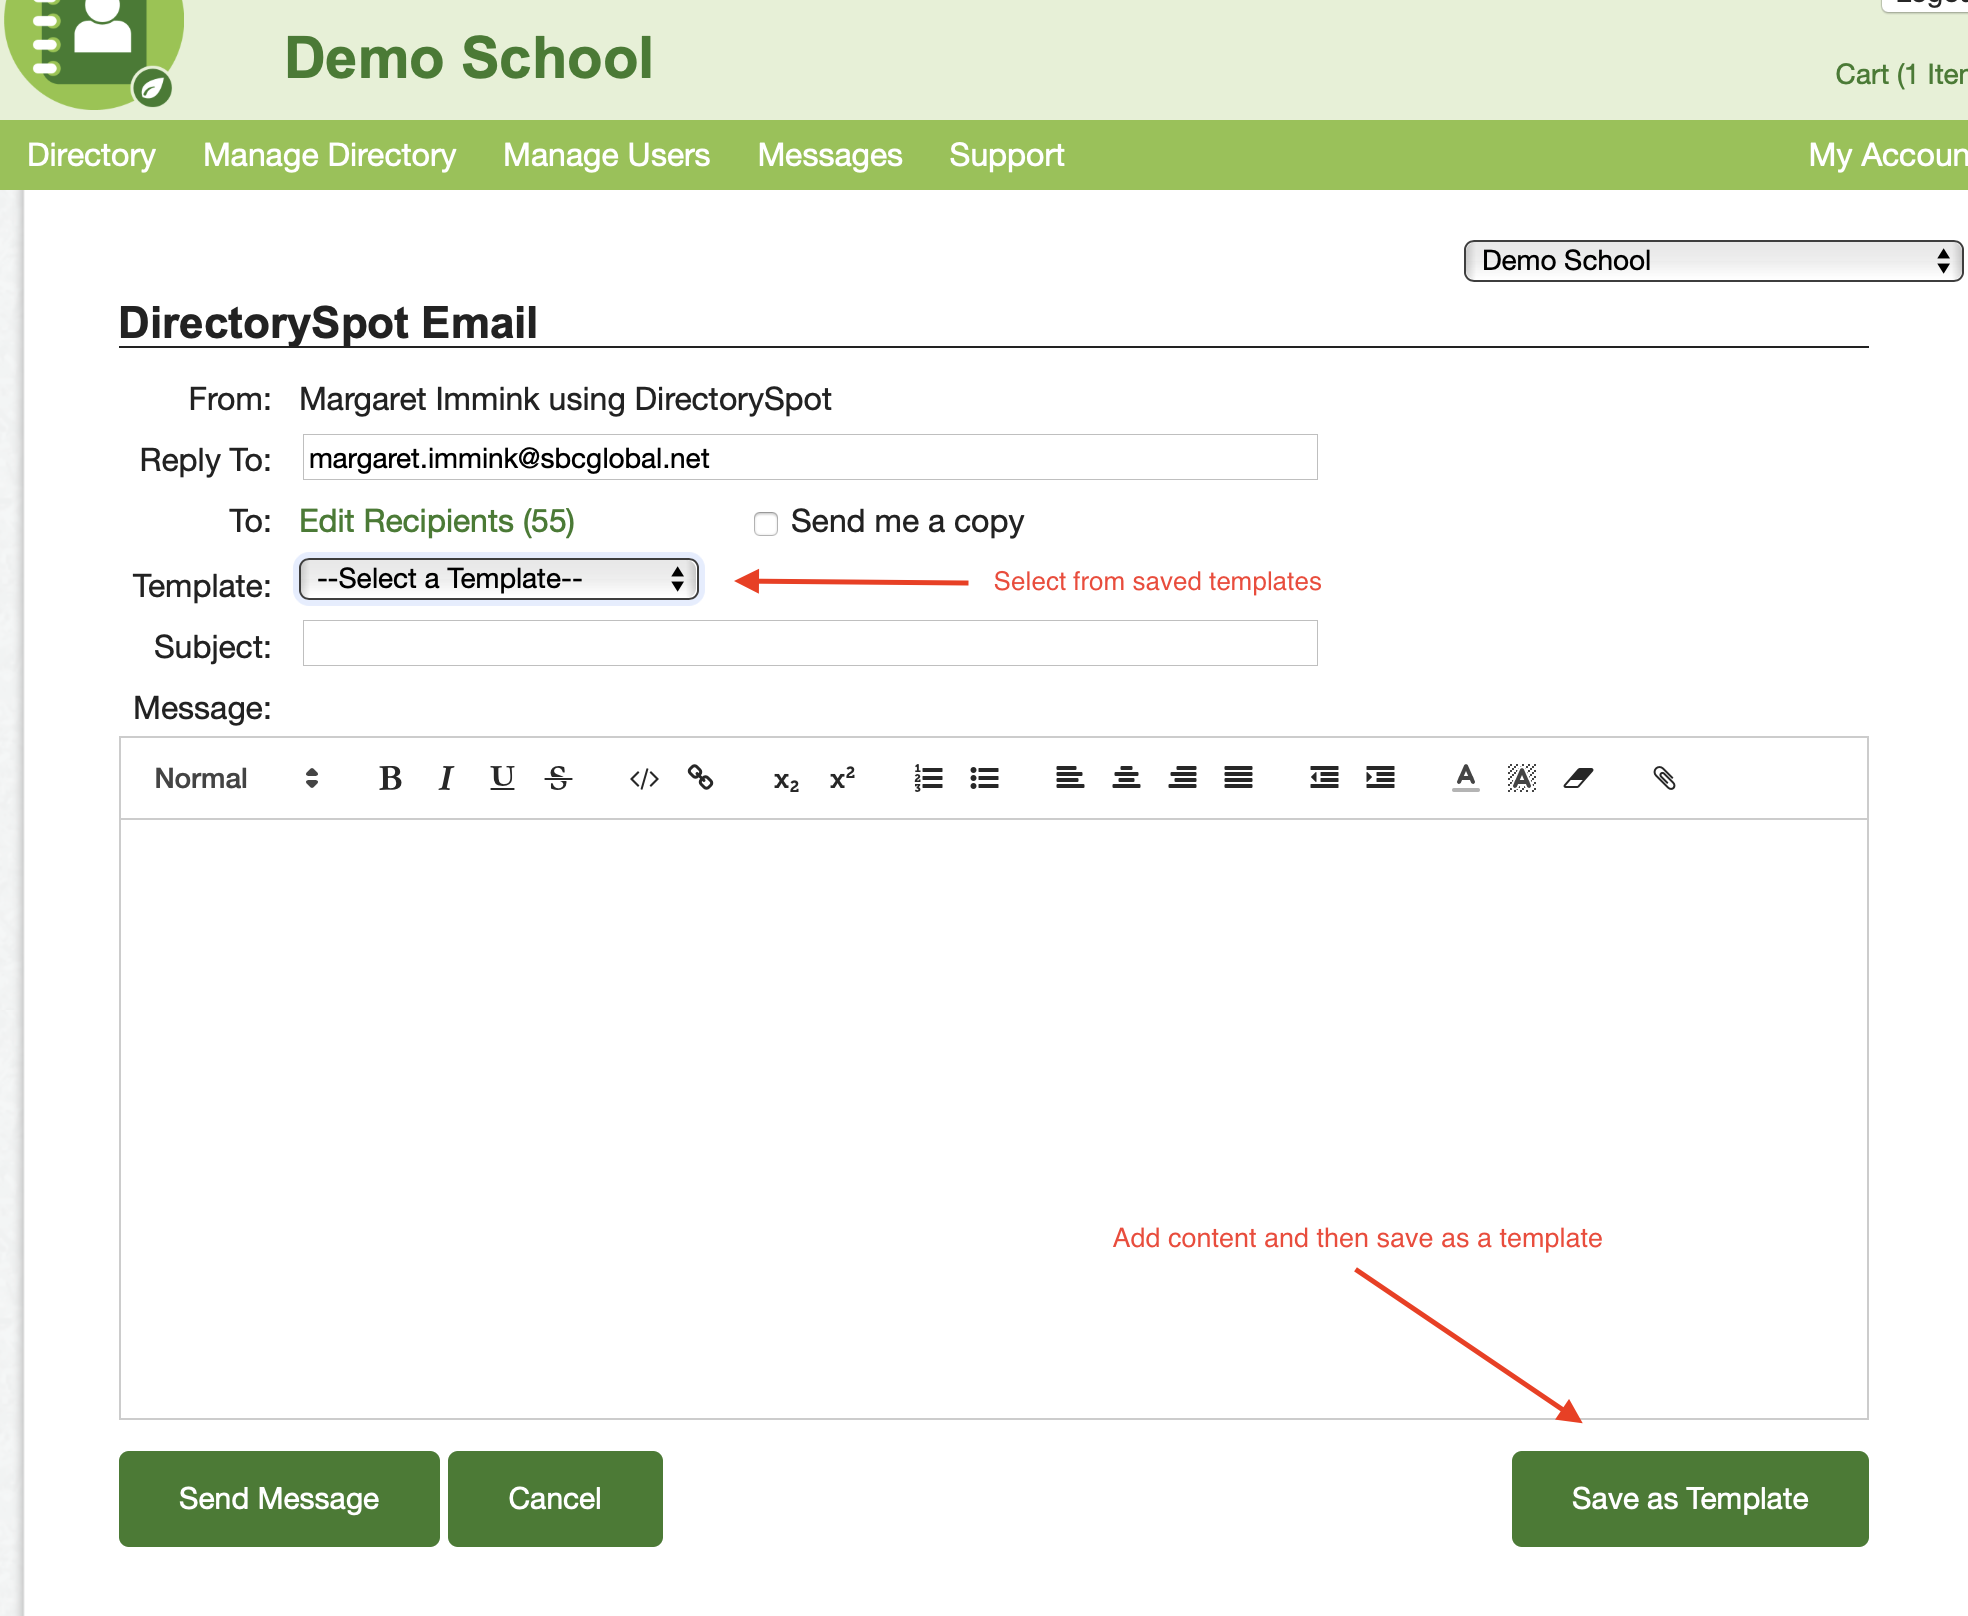Attach a file using paperclip icon
The height and width of the screenshot is (1616, 1968).
[1664, 778]
